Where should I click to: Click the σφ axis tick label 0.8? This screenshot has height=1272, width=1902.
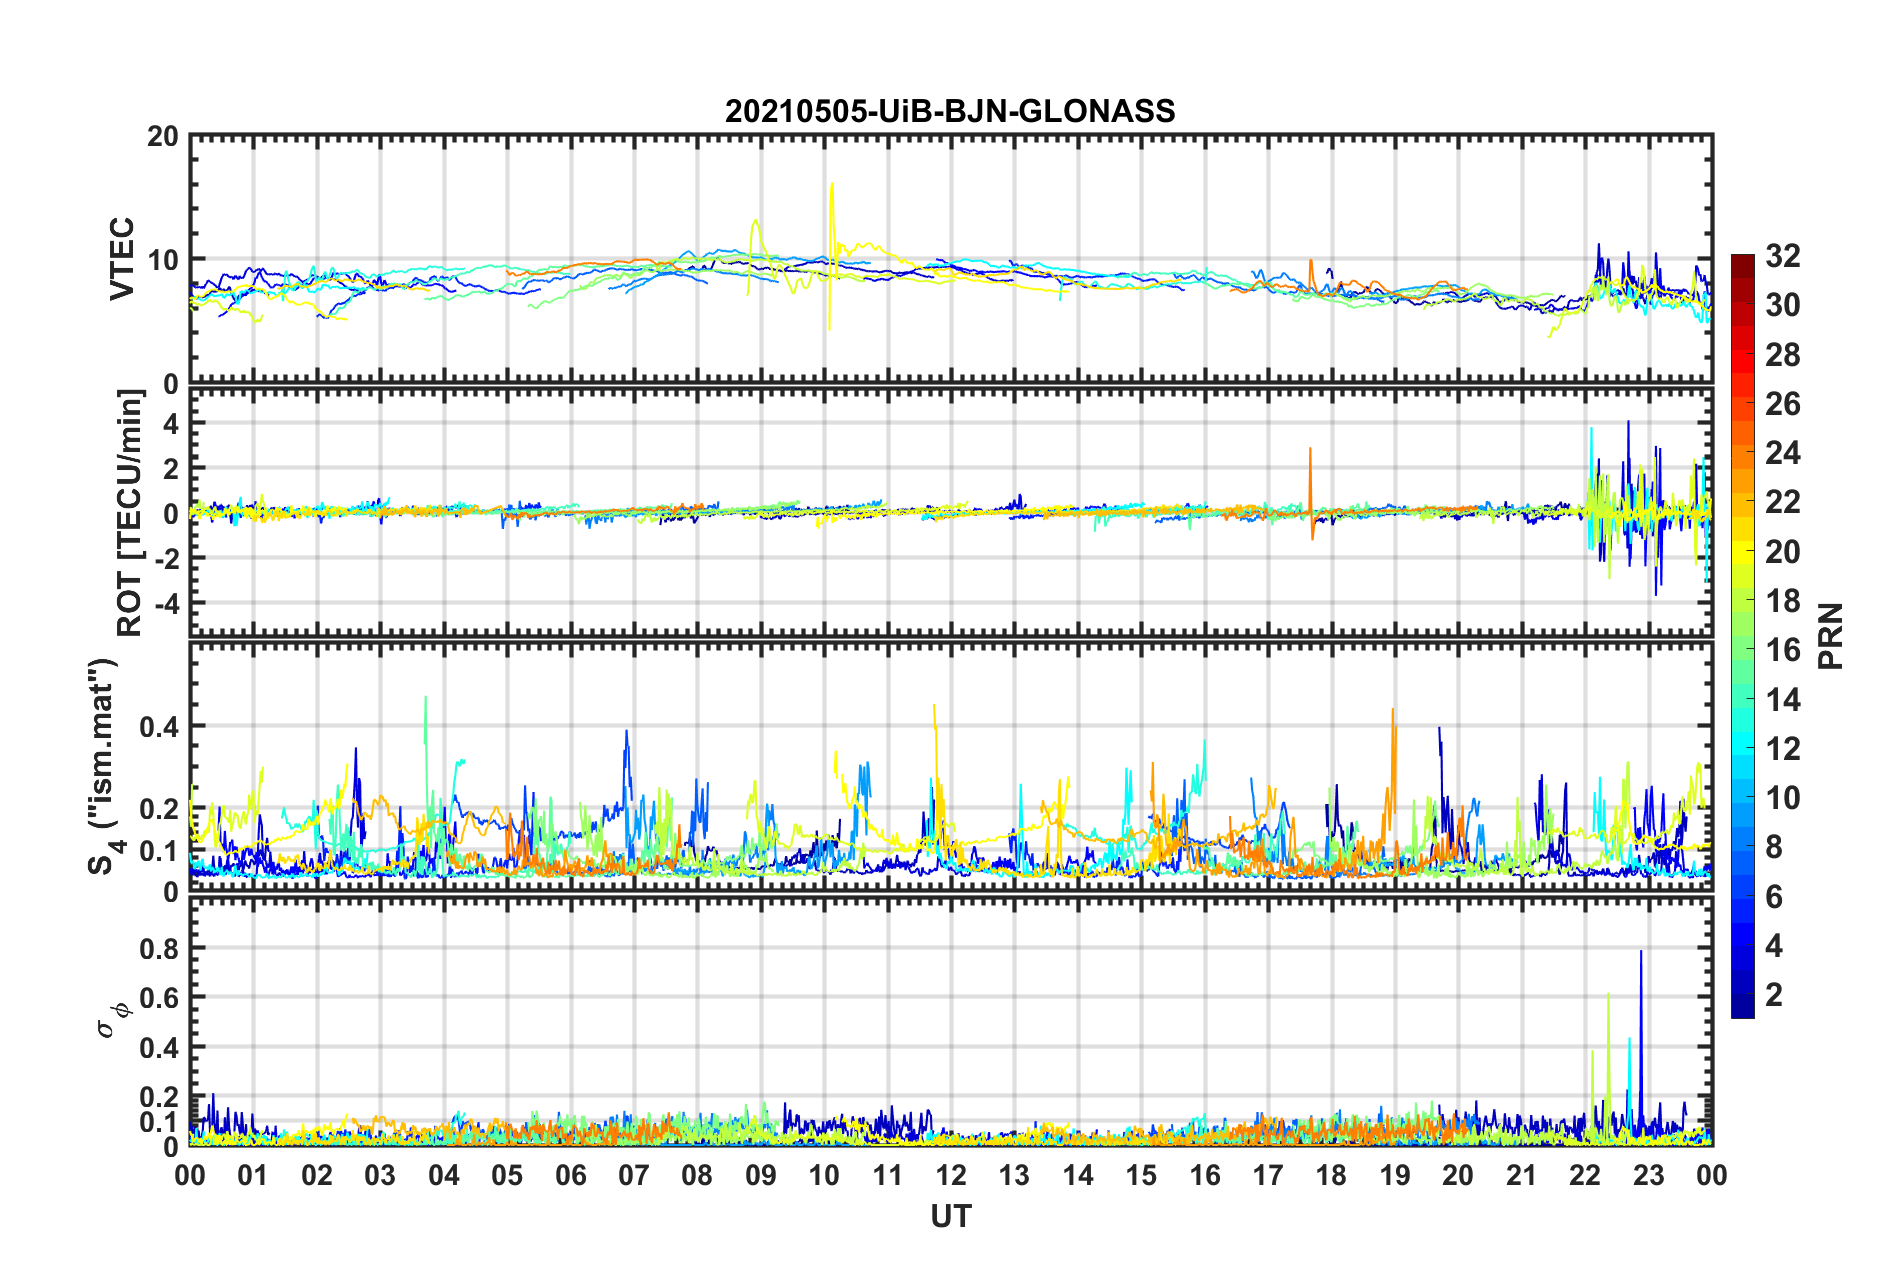pyautogui.click(x=159, y=949)
